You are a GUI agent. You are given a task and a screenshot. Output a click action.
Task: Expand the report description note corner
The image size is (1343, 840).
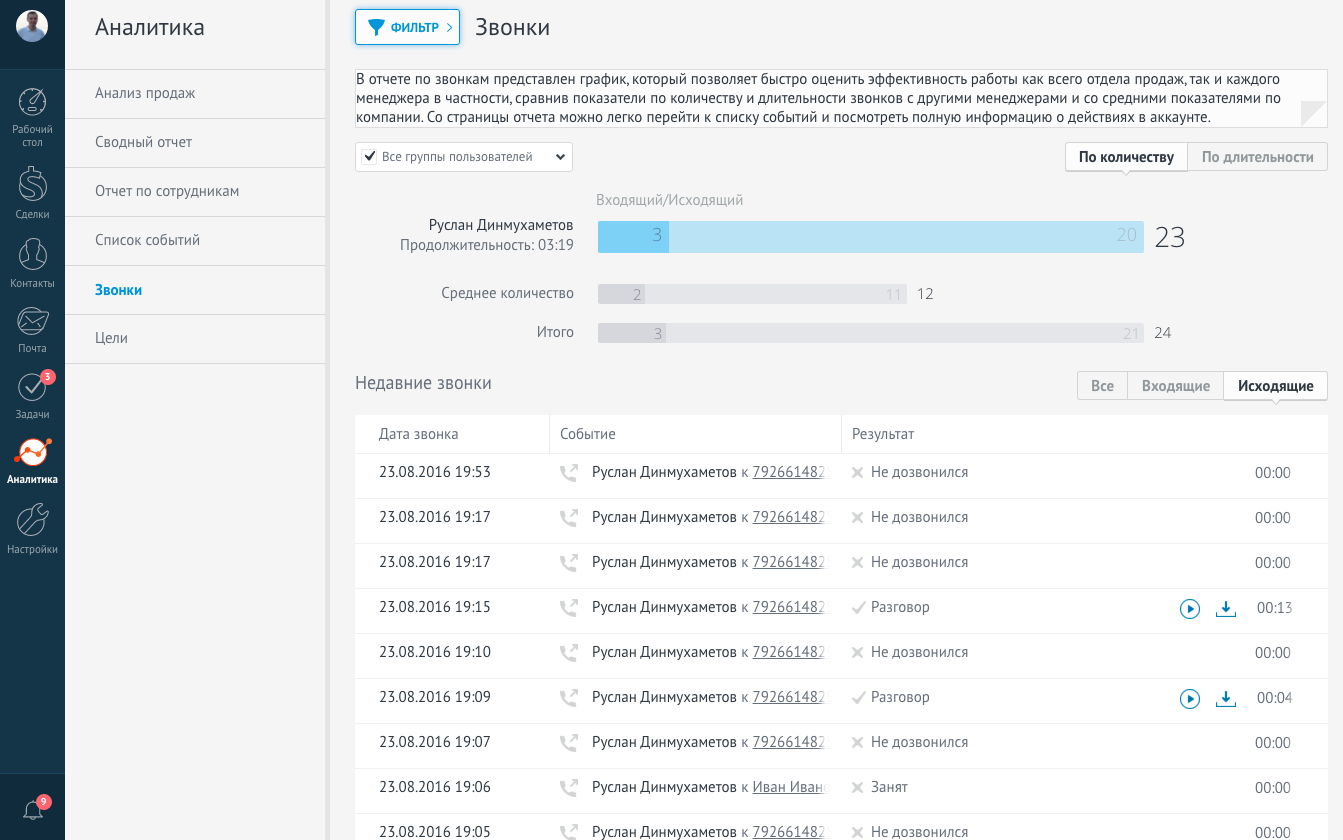coord(1313,114)
